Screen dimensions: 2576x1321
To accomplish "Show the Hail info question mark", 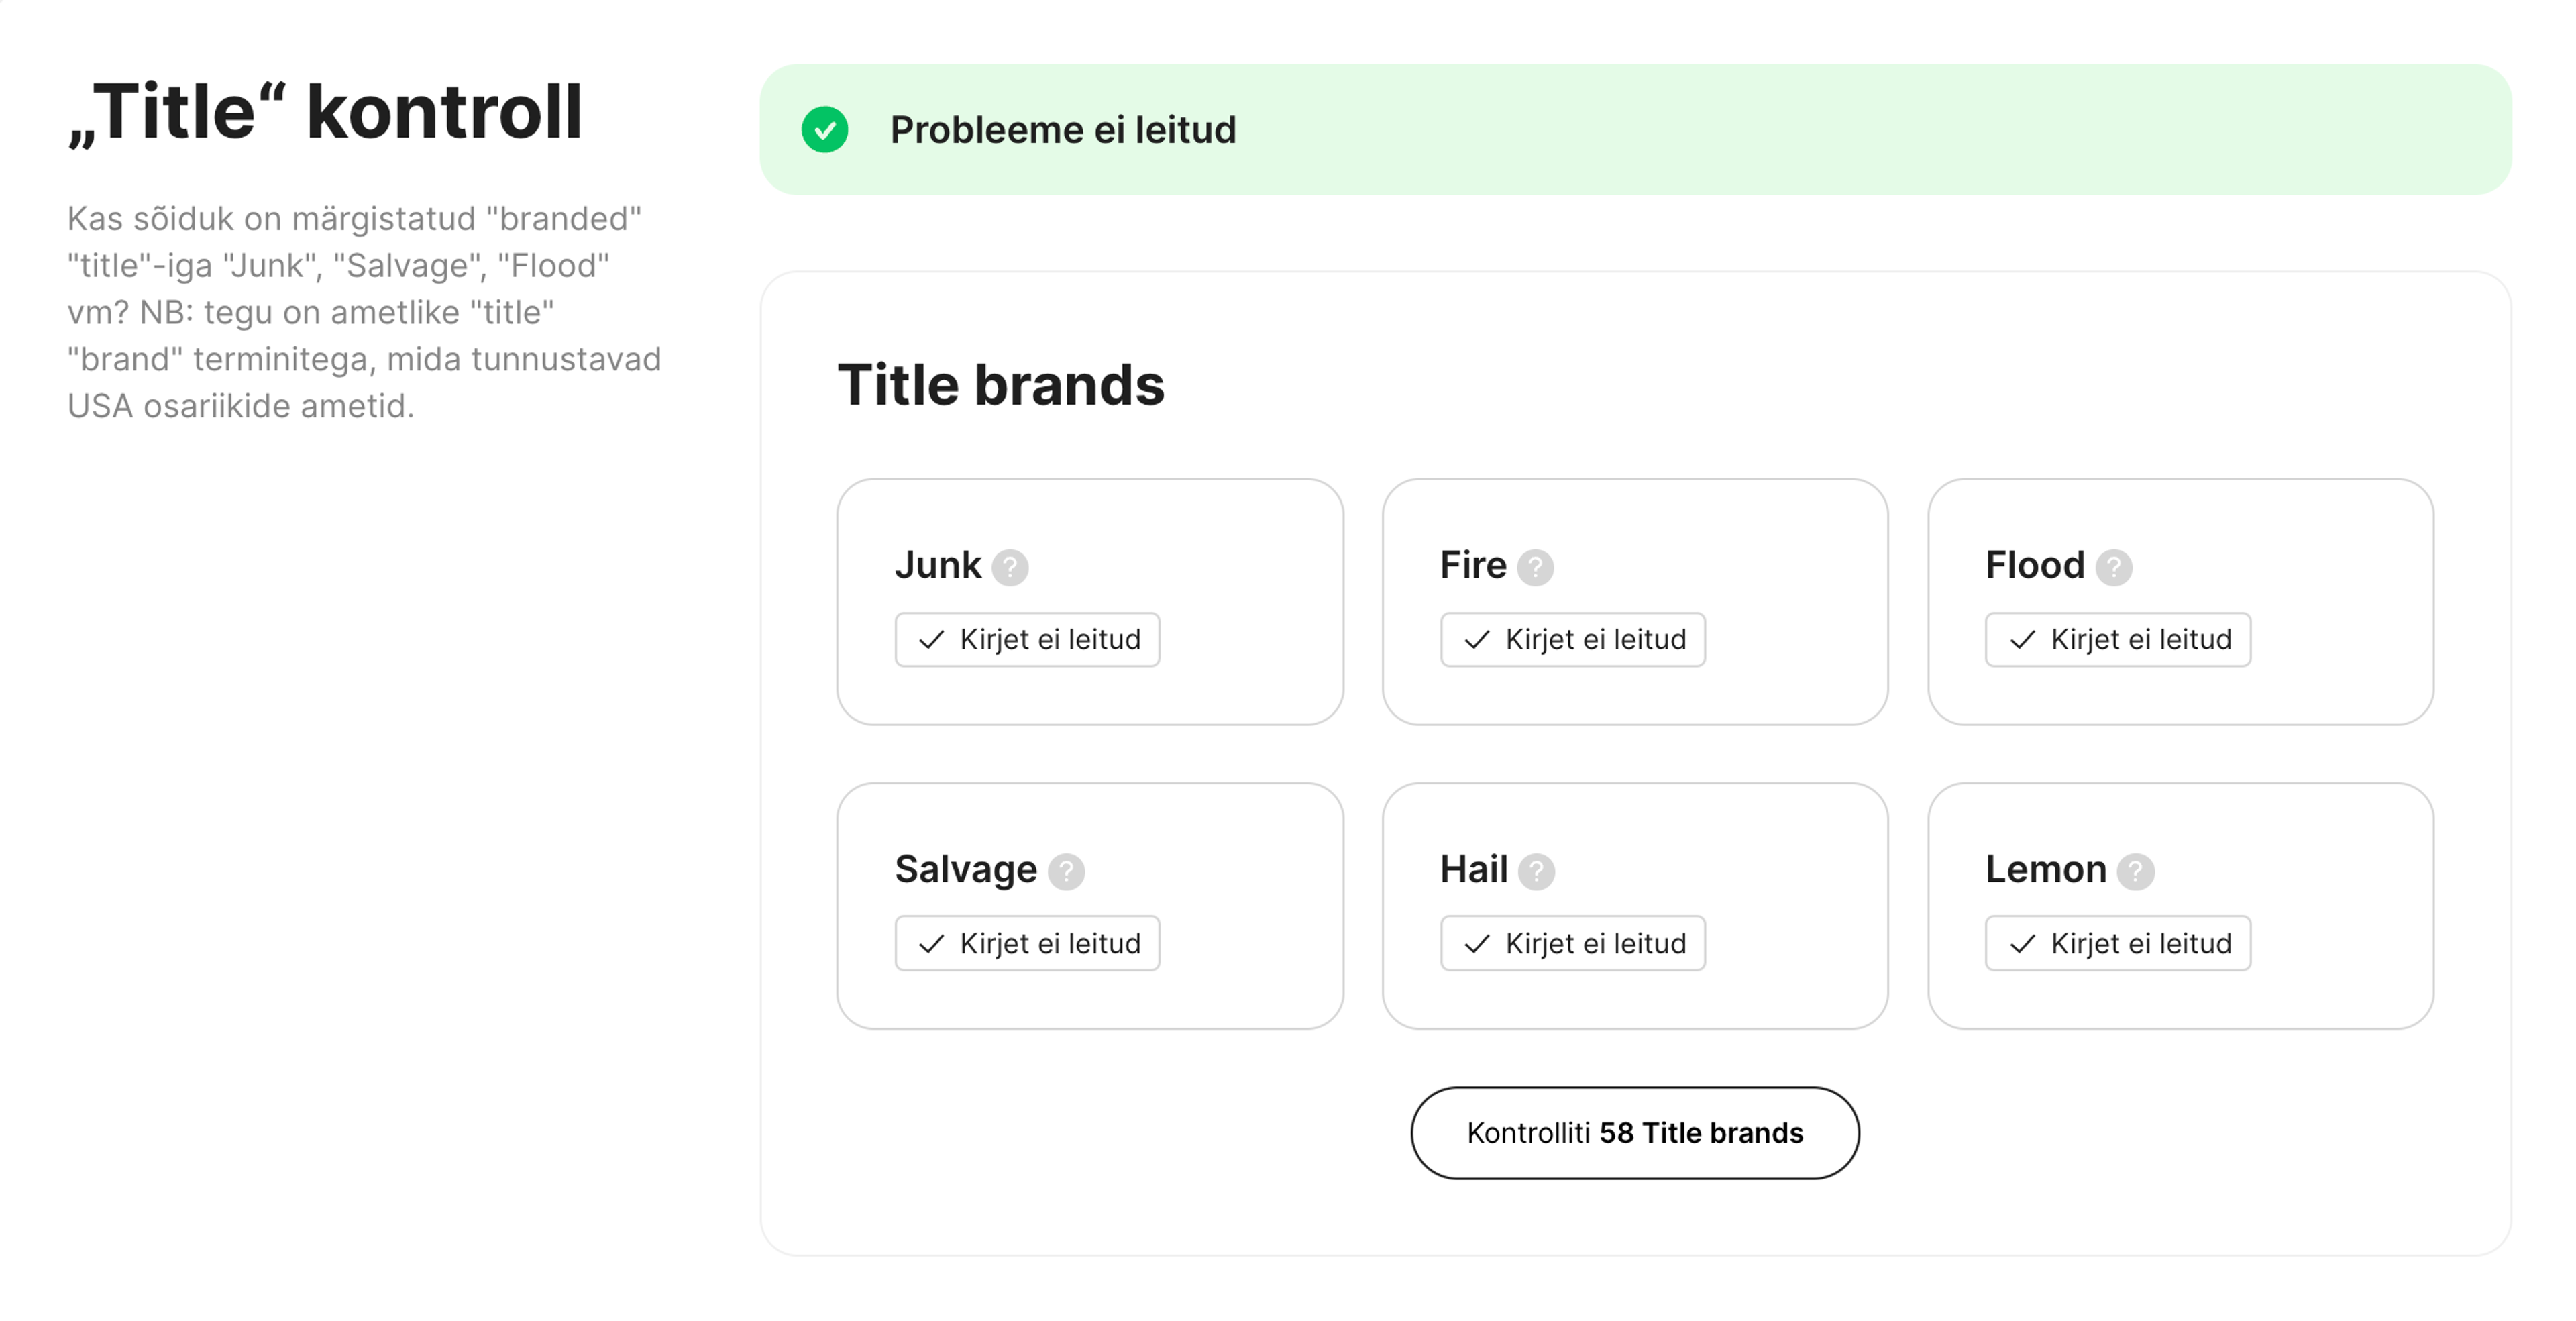I will (x=1536, y=871).
